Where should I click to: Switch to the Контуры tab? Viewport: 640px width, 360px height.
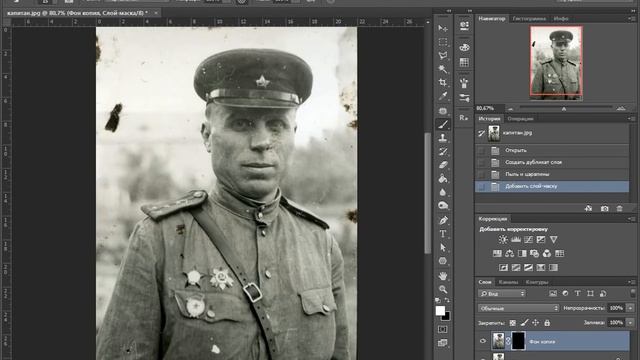coord(537,282)
